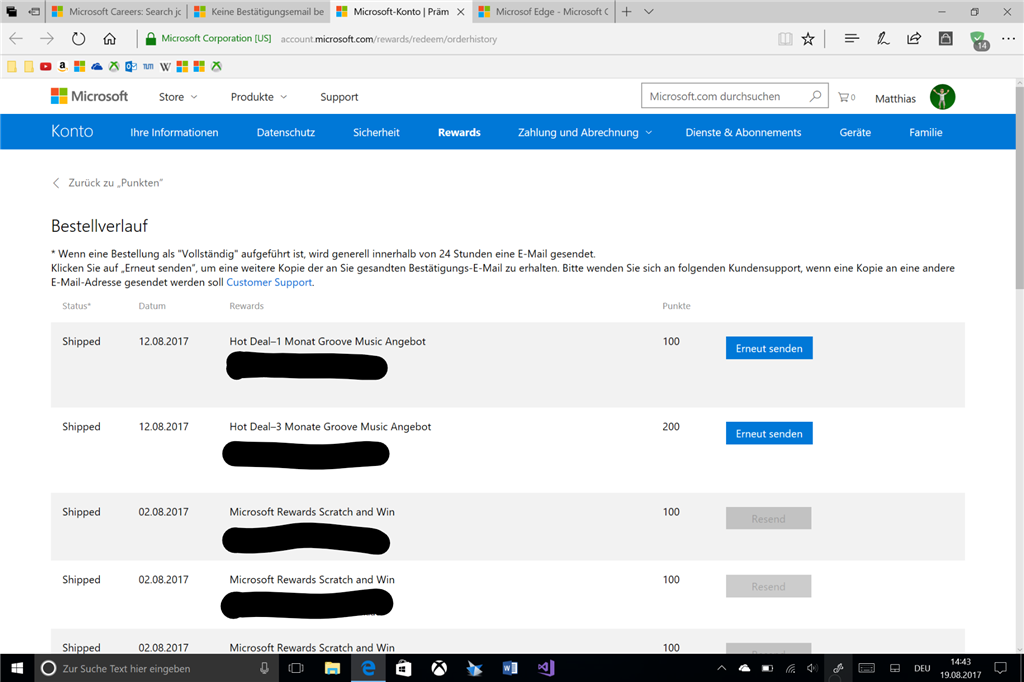Open the Edge Hub icon

(852, 39)
